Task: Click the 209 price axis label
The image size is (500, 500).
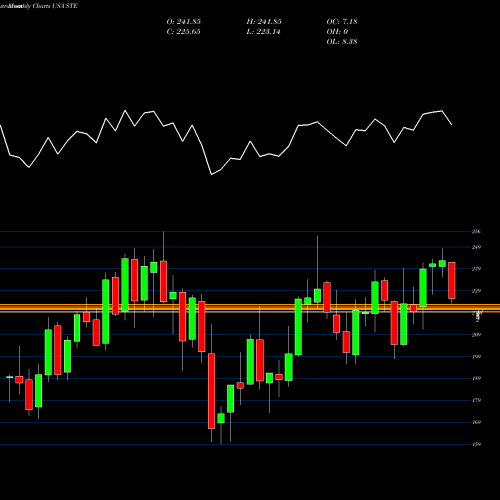Action: 476,335
